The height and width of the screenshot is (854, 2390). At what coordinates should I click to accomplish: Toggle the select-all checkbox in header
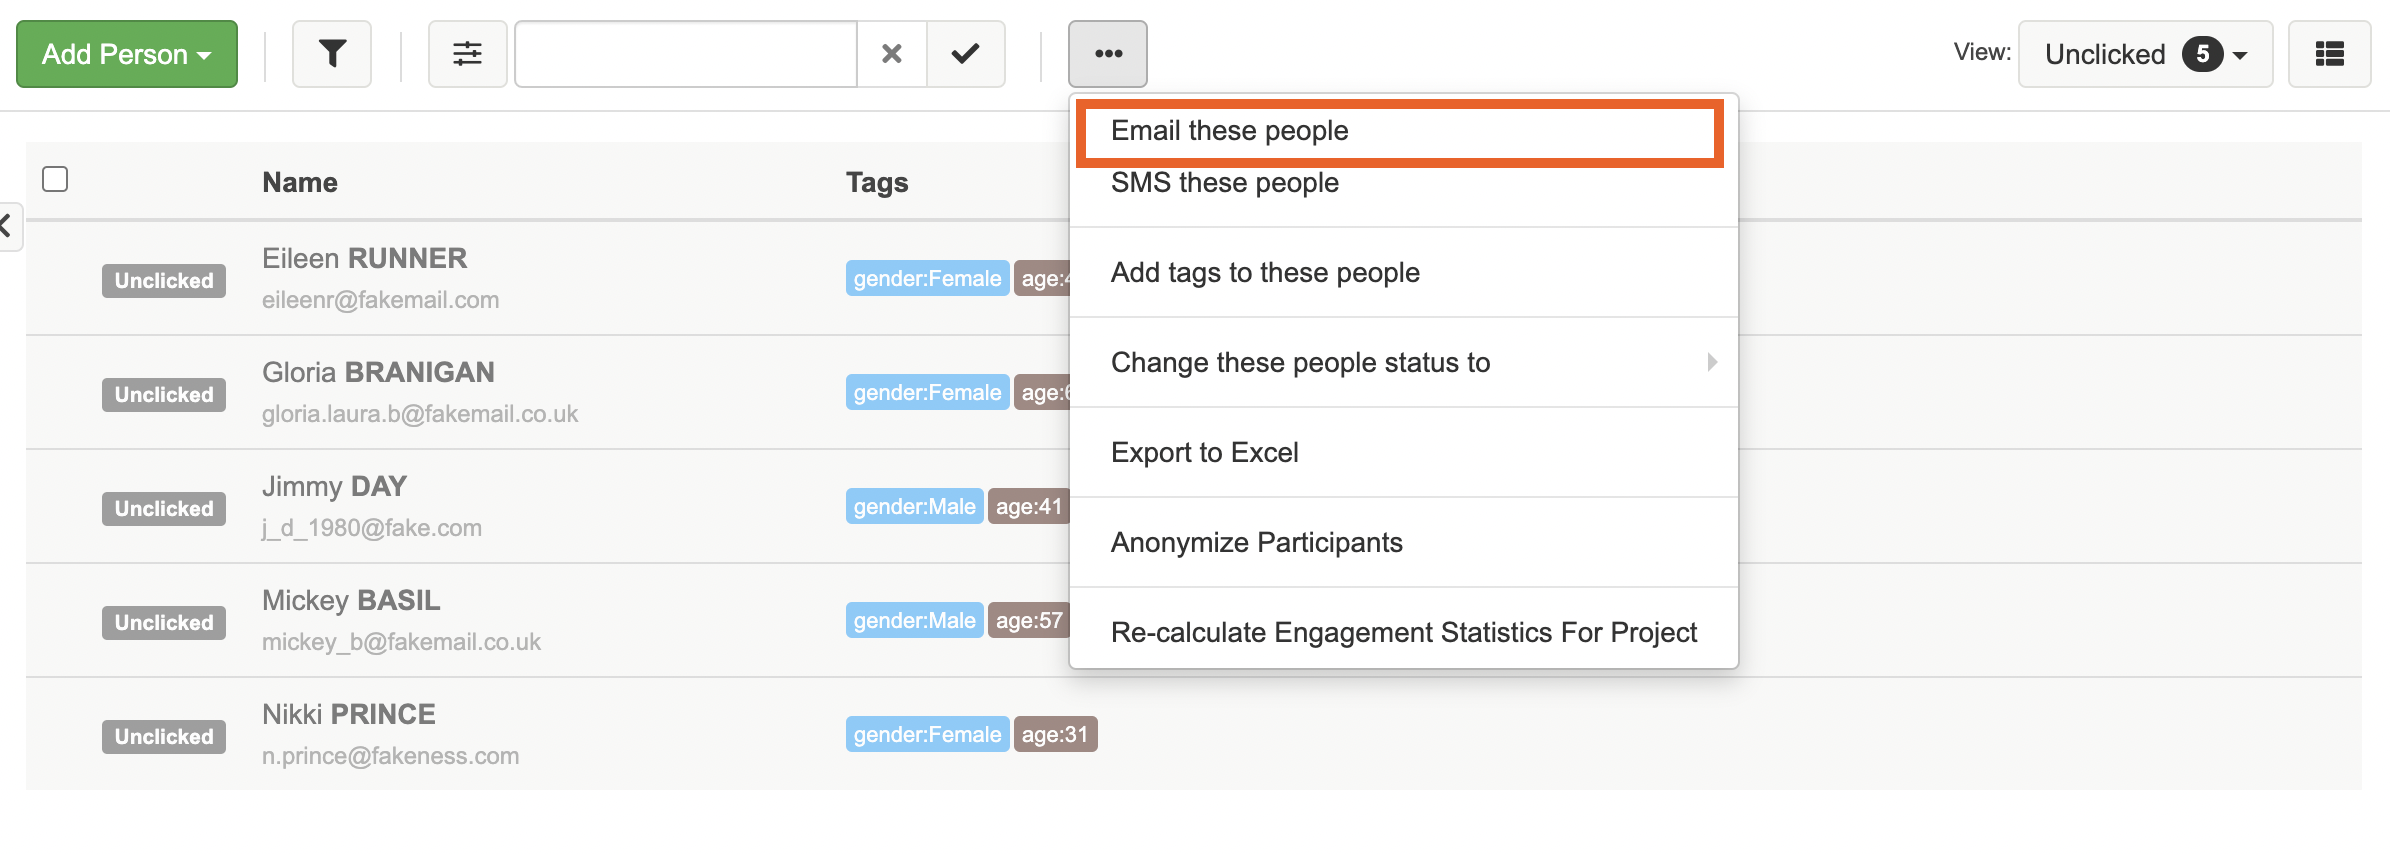(x=55, y=179)
